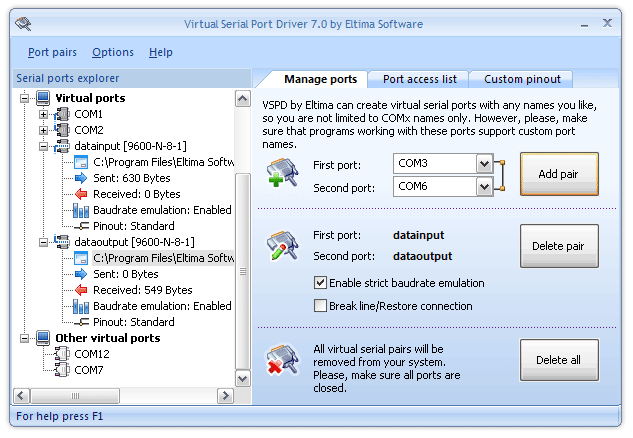Click the COM1 port connector icon

point(62,114)
